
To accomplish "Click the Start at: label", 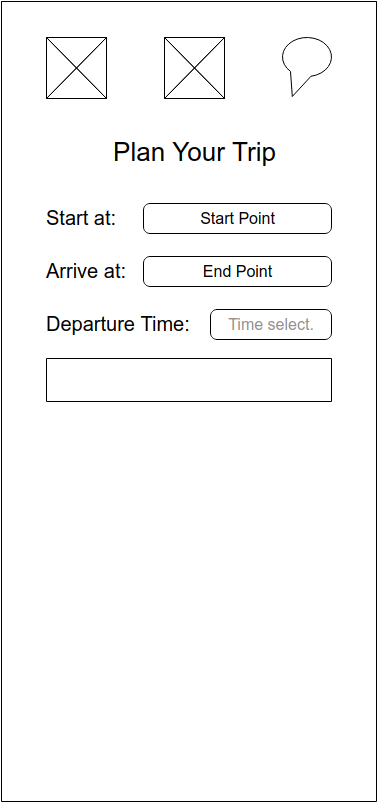I will [x=81, y=218].
